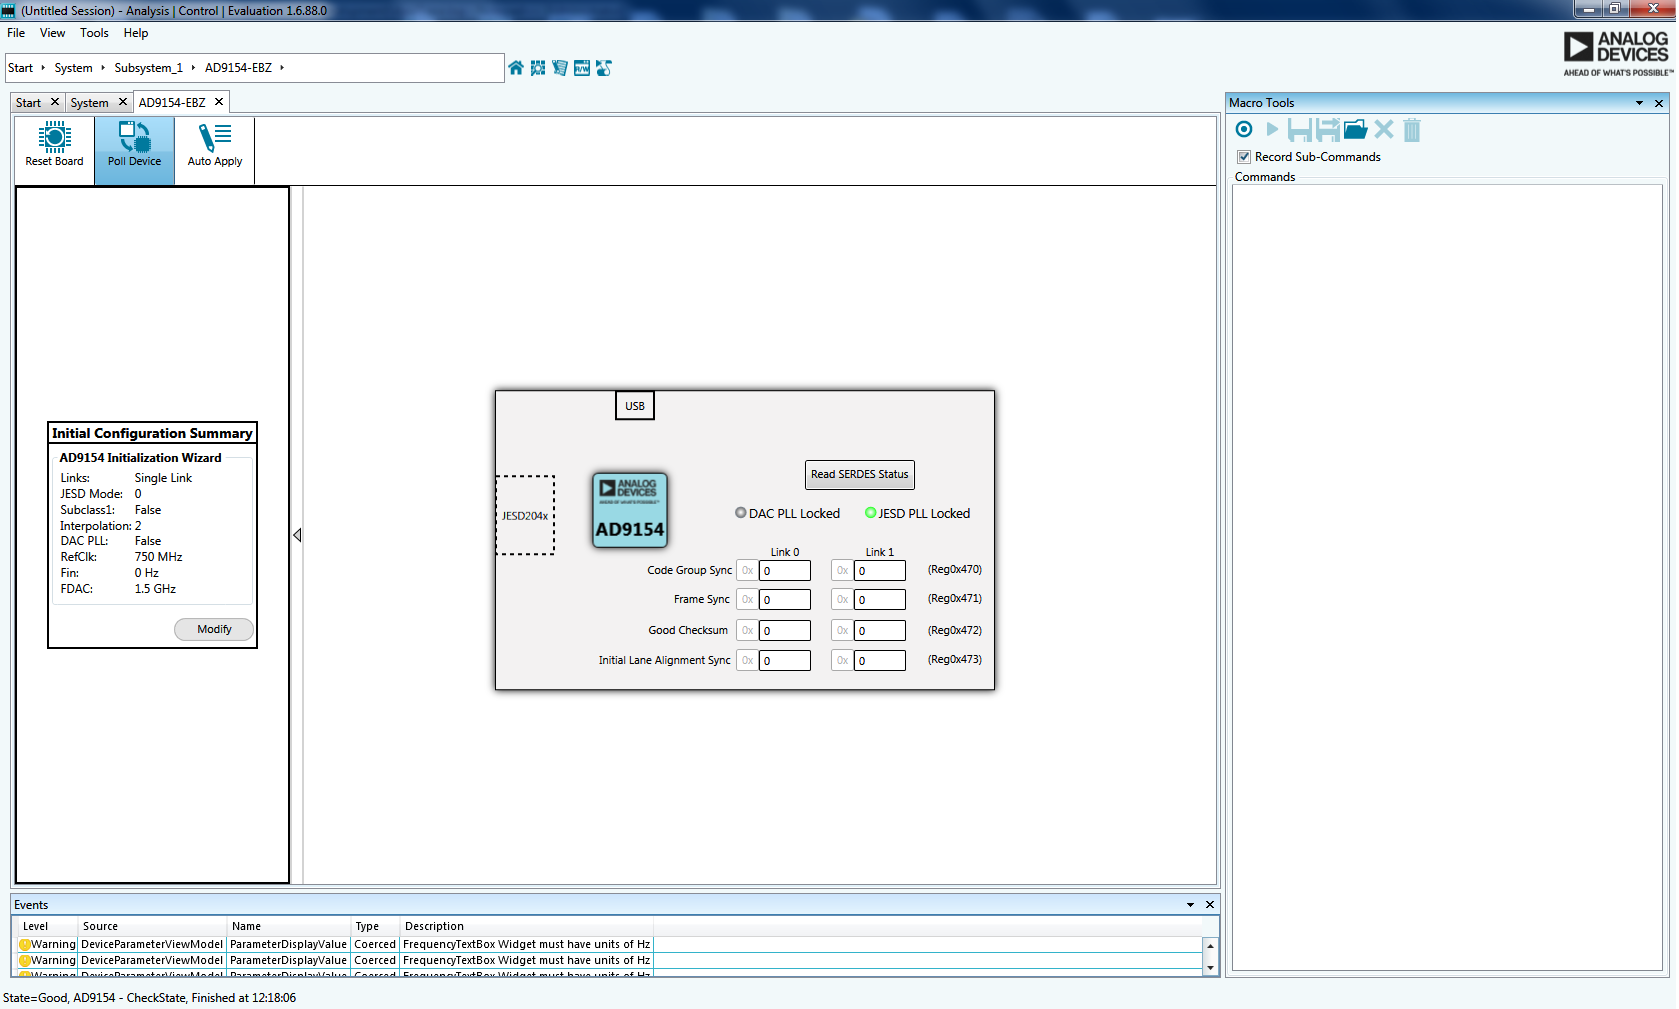
Task: Collapse the left summary panel arrow
Action: (297, 535)
